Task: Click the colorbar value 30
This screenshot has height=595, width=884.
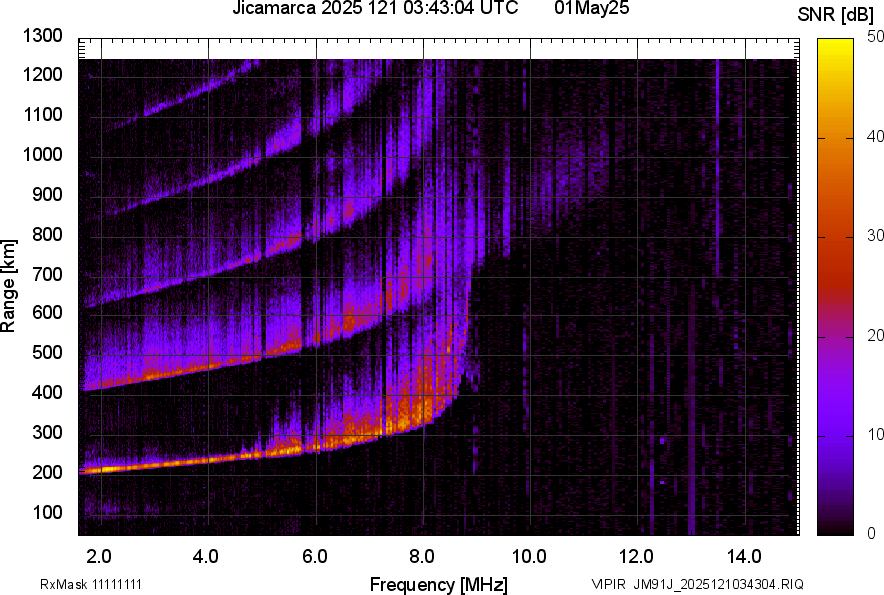Action: pyautogui.click(x=876, y=236)
